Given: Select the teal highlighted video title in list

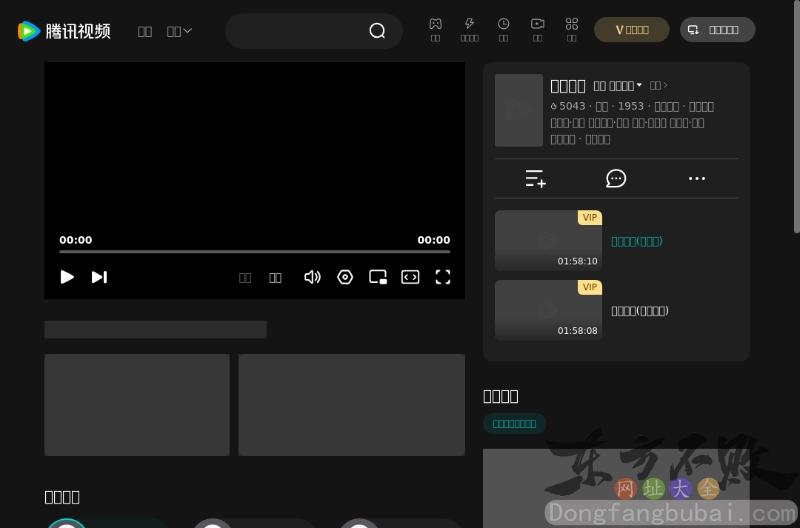Looking at the screenshot, I should (x=637, y=241).
